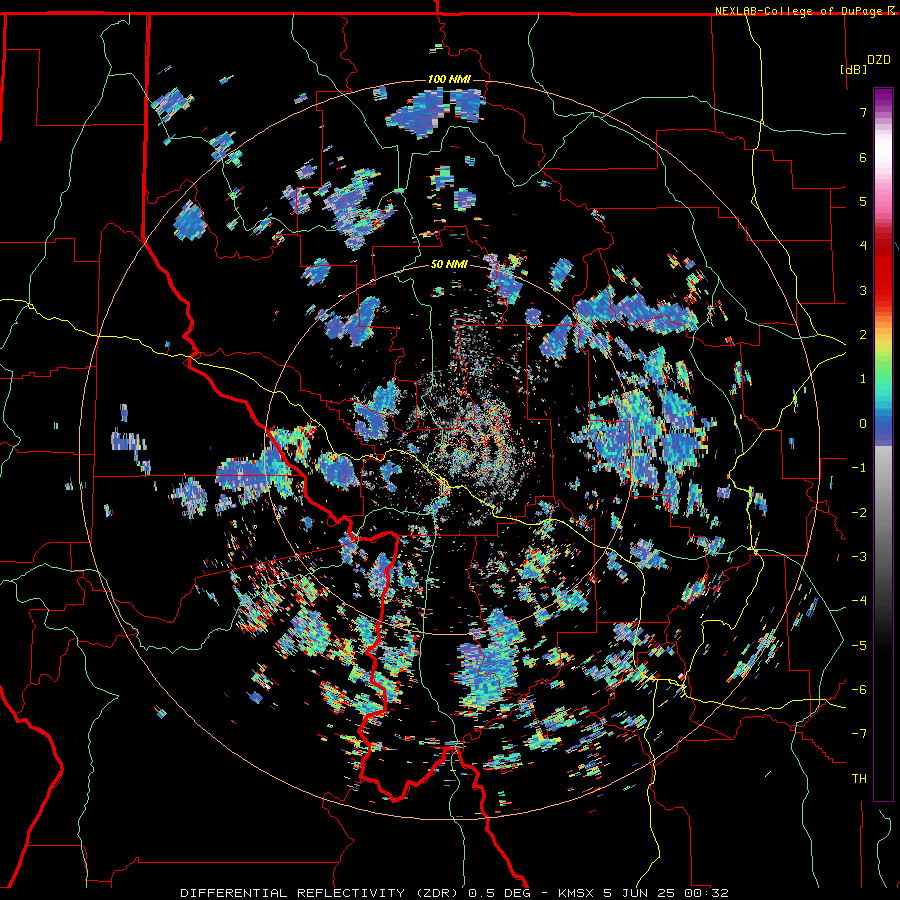Viewport: 900px width, 900px height.
Task: Click the ZDR color scale bar
Action: (883, 444)
